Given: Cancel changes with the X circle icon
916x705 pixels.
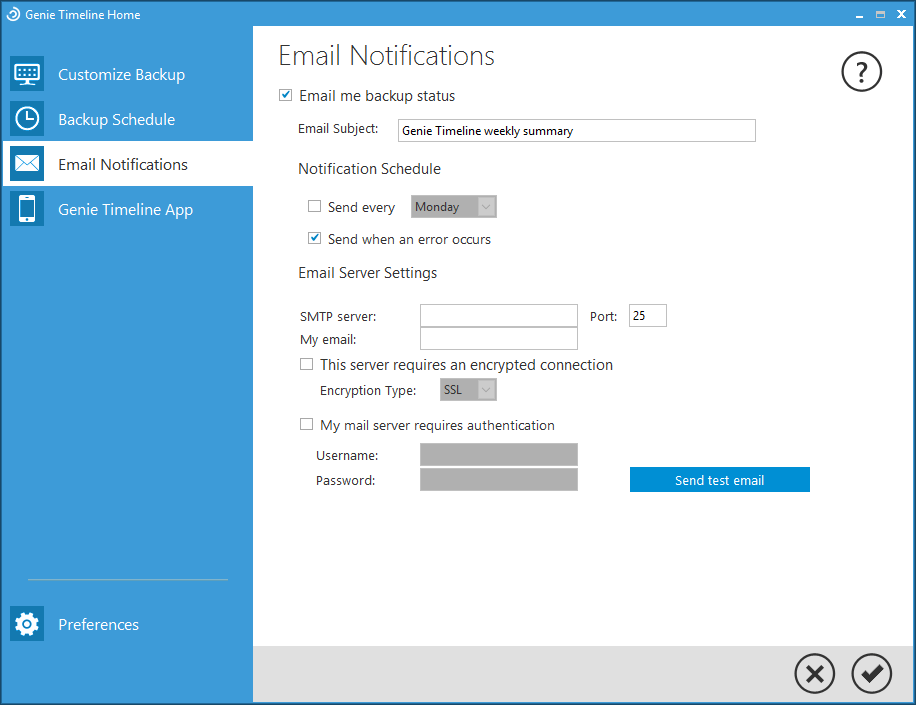Looking at the screenshot, I should pos(814,673).
